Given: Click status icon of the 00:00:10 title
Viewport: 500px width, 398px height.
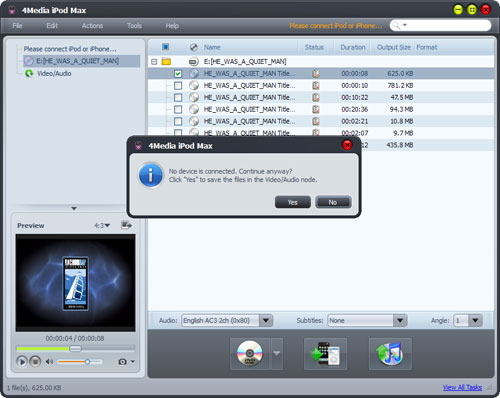Looking at the screenshot, I should click(x=316, y=85).
